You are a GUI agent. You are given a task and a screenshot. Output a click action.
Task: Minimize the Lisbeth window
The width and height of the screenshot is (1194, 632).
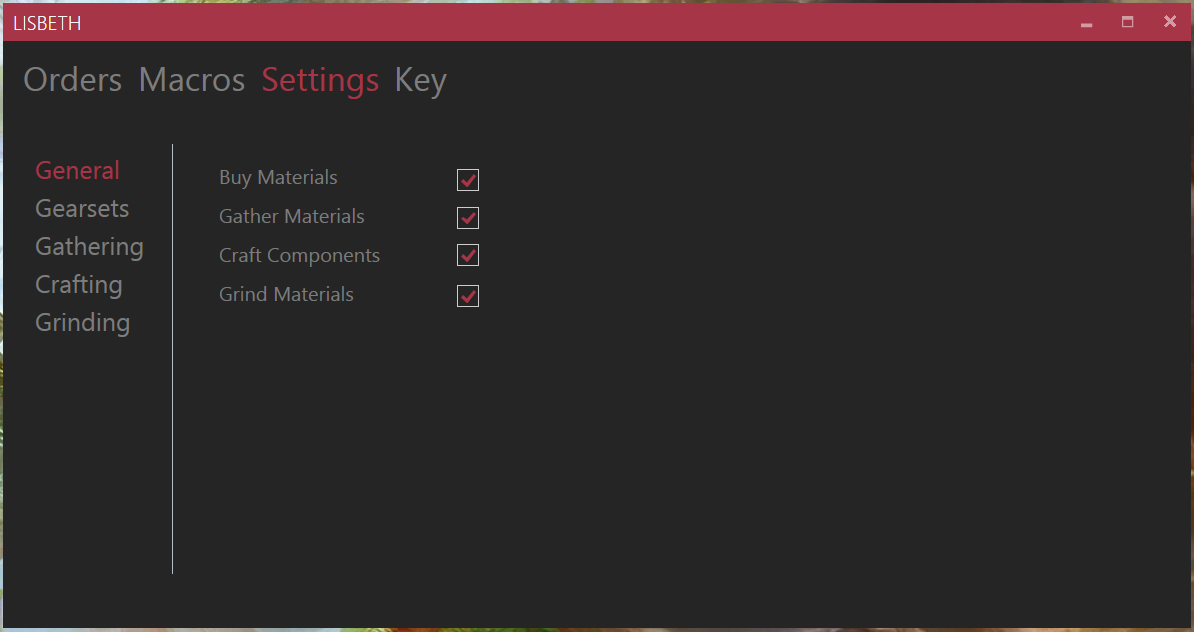tap(1087, 22)
